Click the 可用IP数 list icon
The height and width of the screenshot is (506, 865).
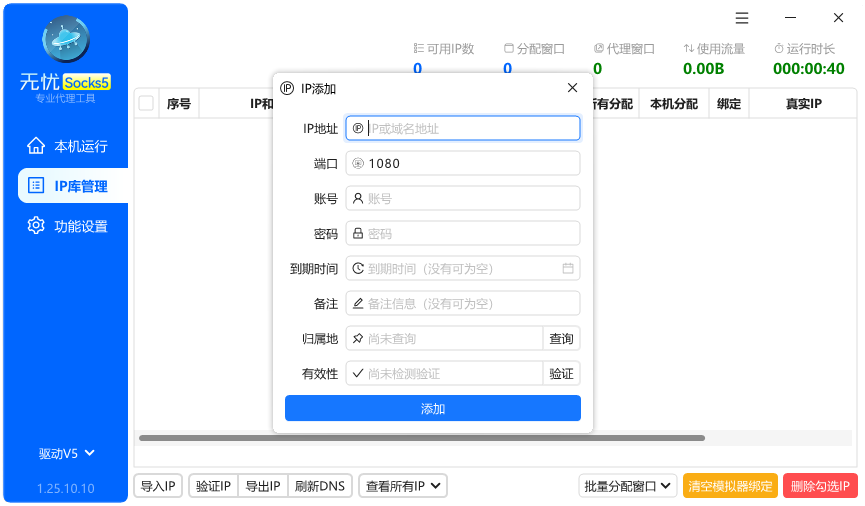(x=418, y=48)
